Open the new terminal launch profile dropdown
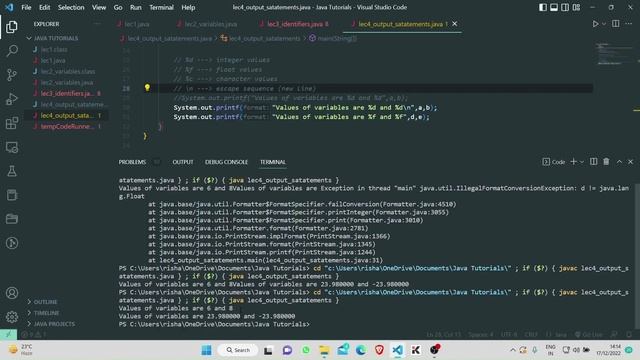 click(x=582, y=162)
